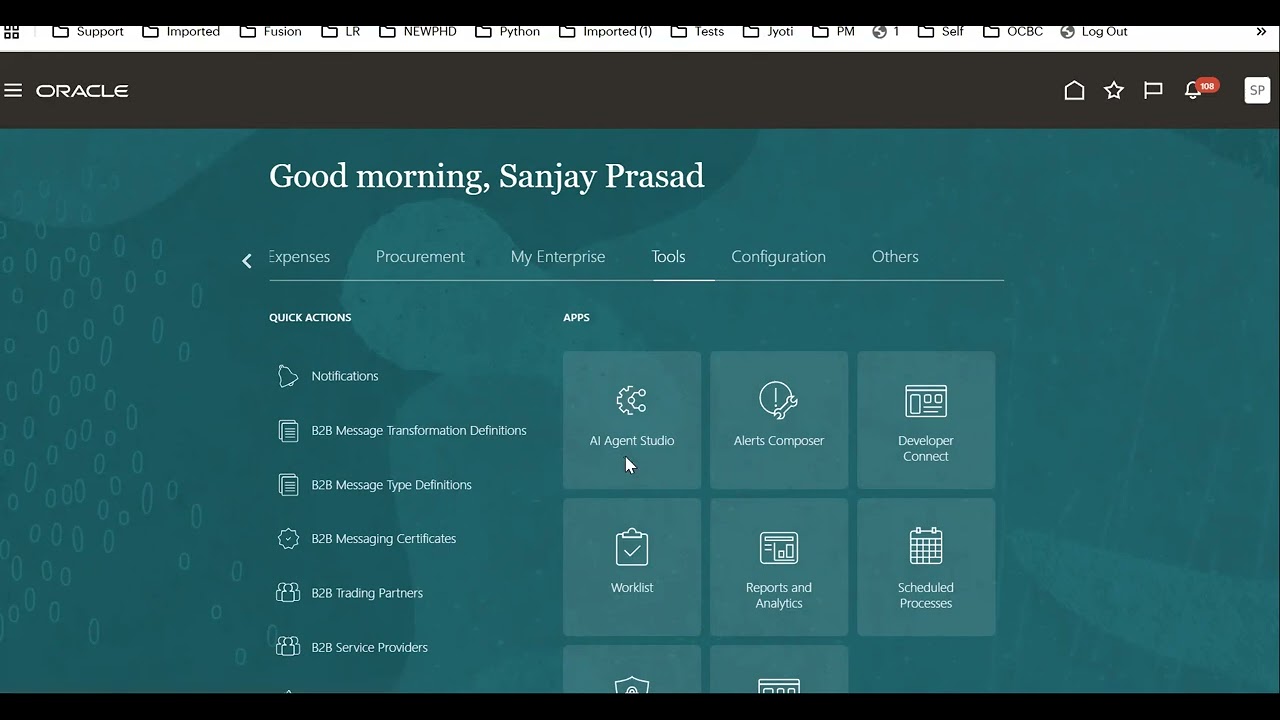Open Fusion bookmark folder

click(271, 32)
